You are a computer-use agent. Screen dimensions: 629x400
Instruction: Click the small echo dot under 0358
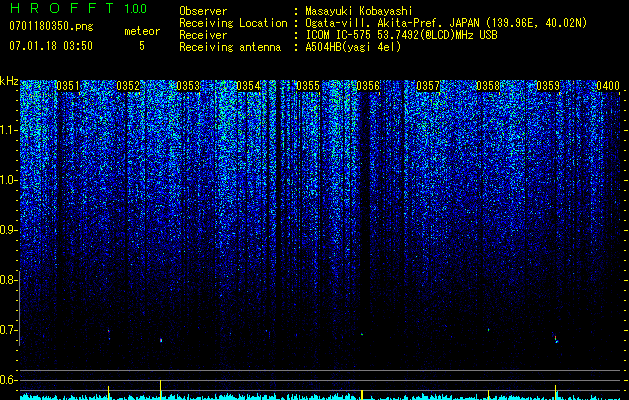(x=488, y=330)
